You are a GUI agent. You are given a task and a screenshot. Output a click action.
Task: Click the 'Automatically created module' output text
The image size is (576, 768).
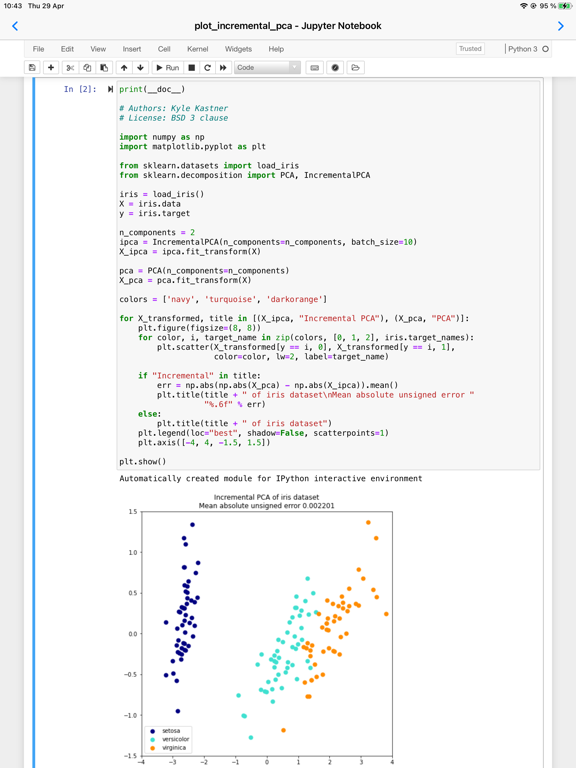coord(270,479)
